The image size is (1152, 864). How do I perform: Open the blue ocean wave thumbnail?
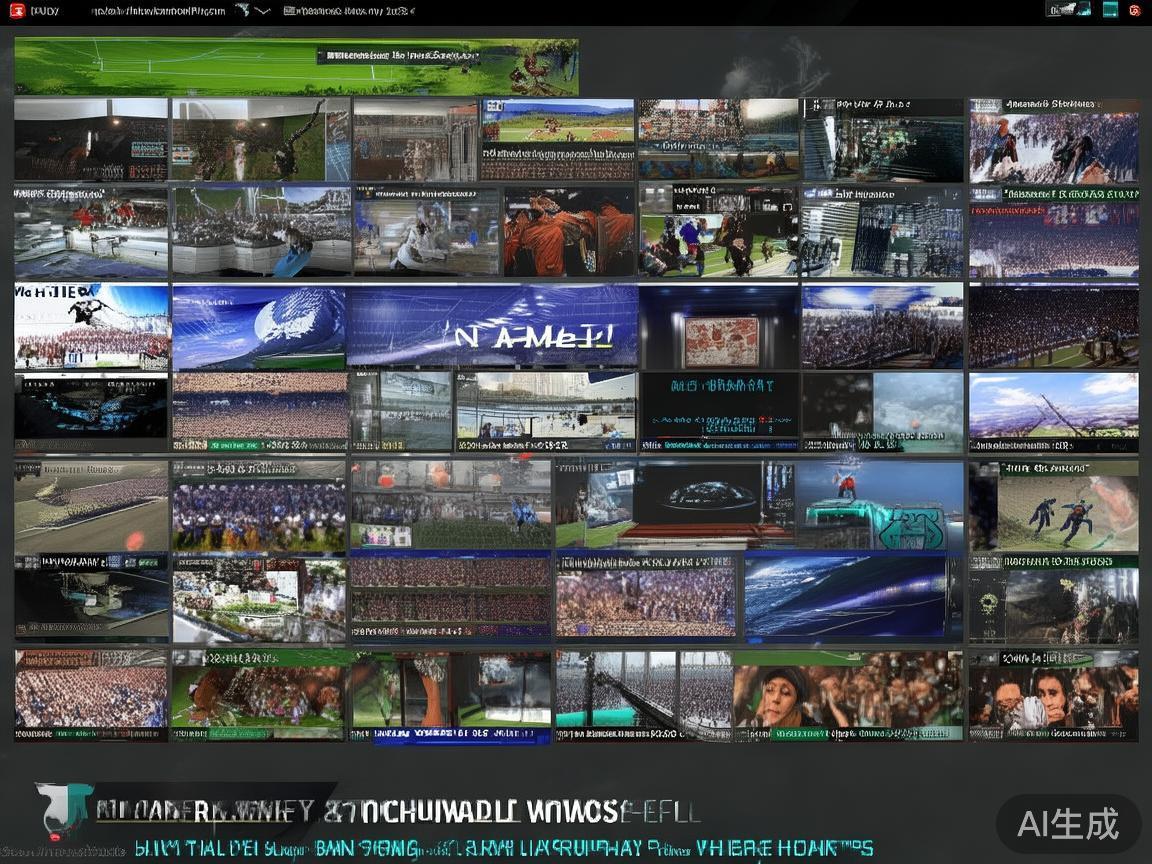845,596
